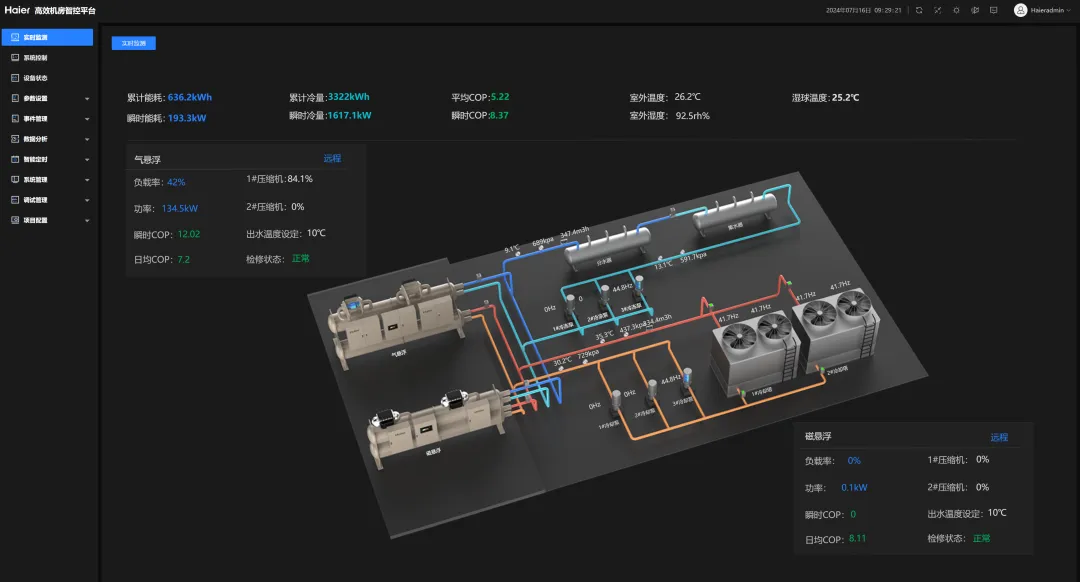Select the 气悬浮 chiller unit in diagram
The height and width of the screenshot is (582, 1080).
coord(400,320)
